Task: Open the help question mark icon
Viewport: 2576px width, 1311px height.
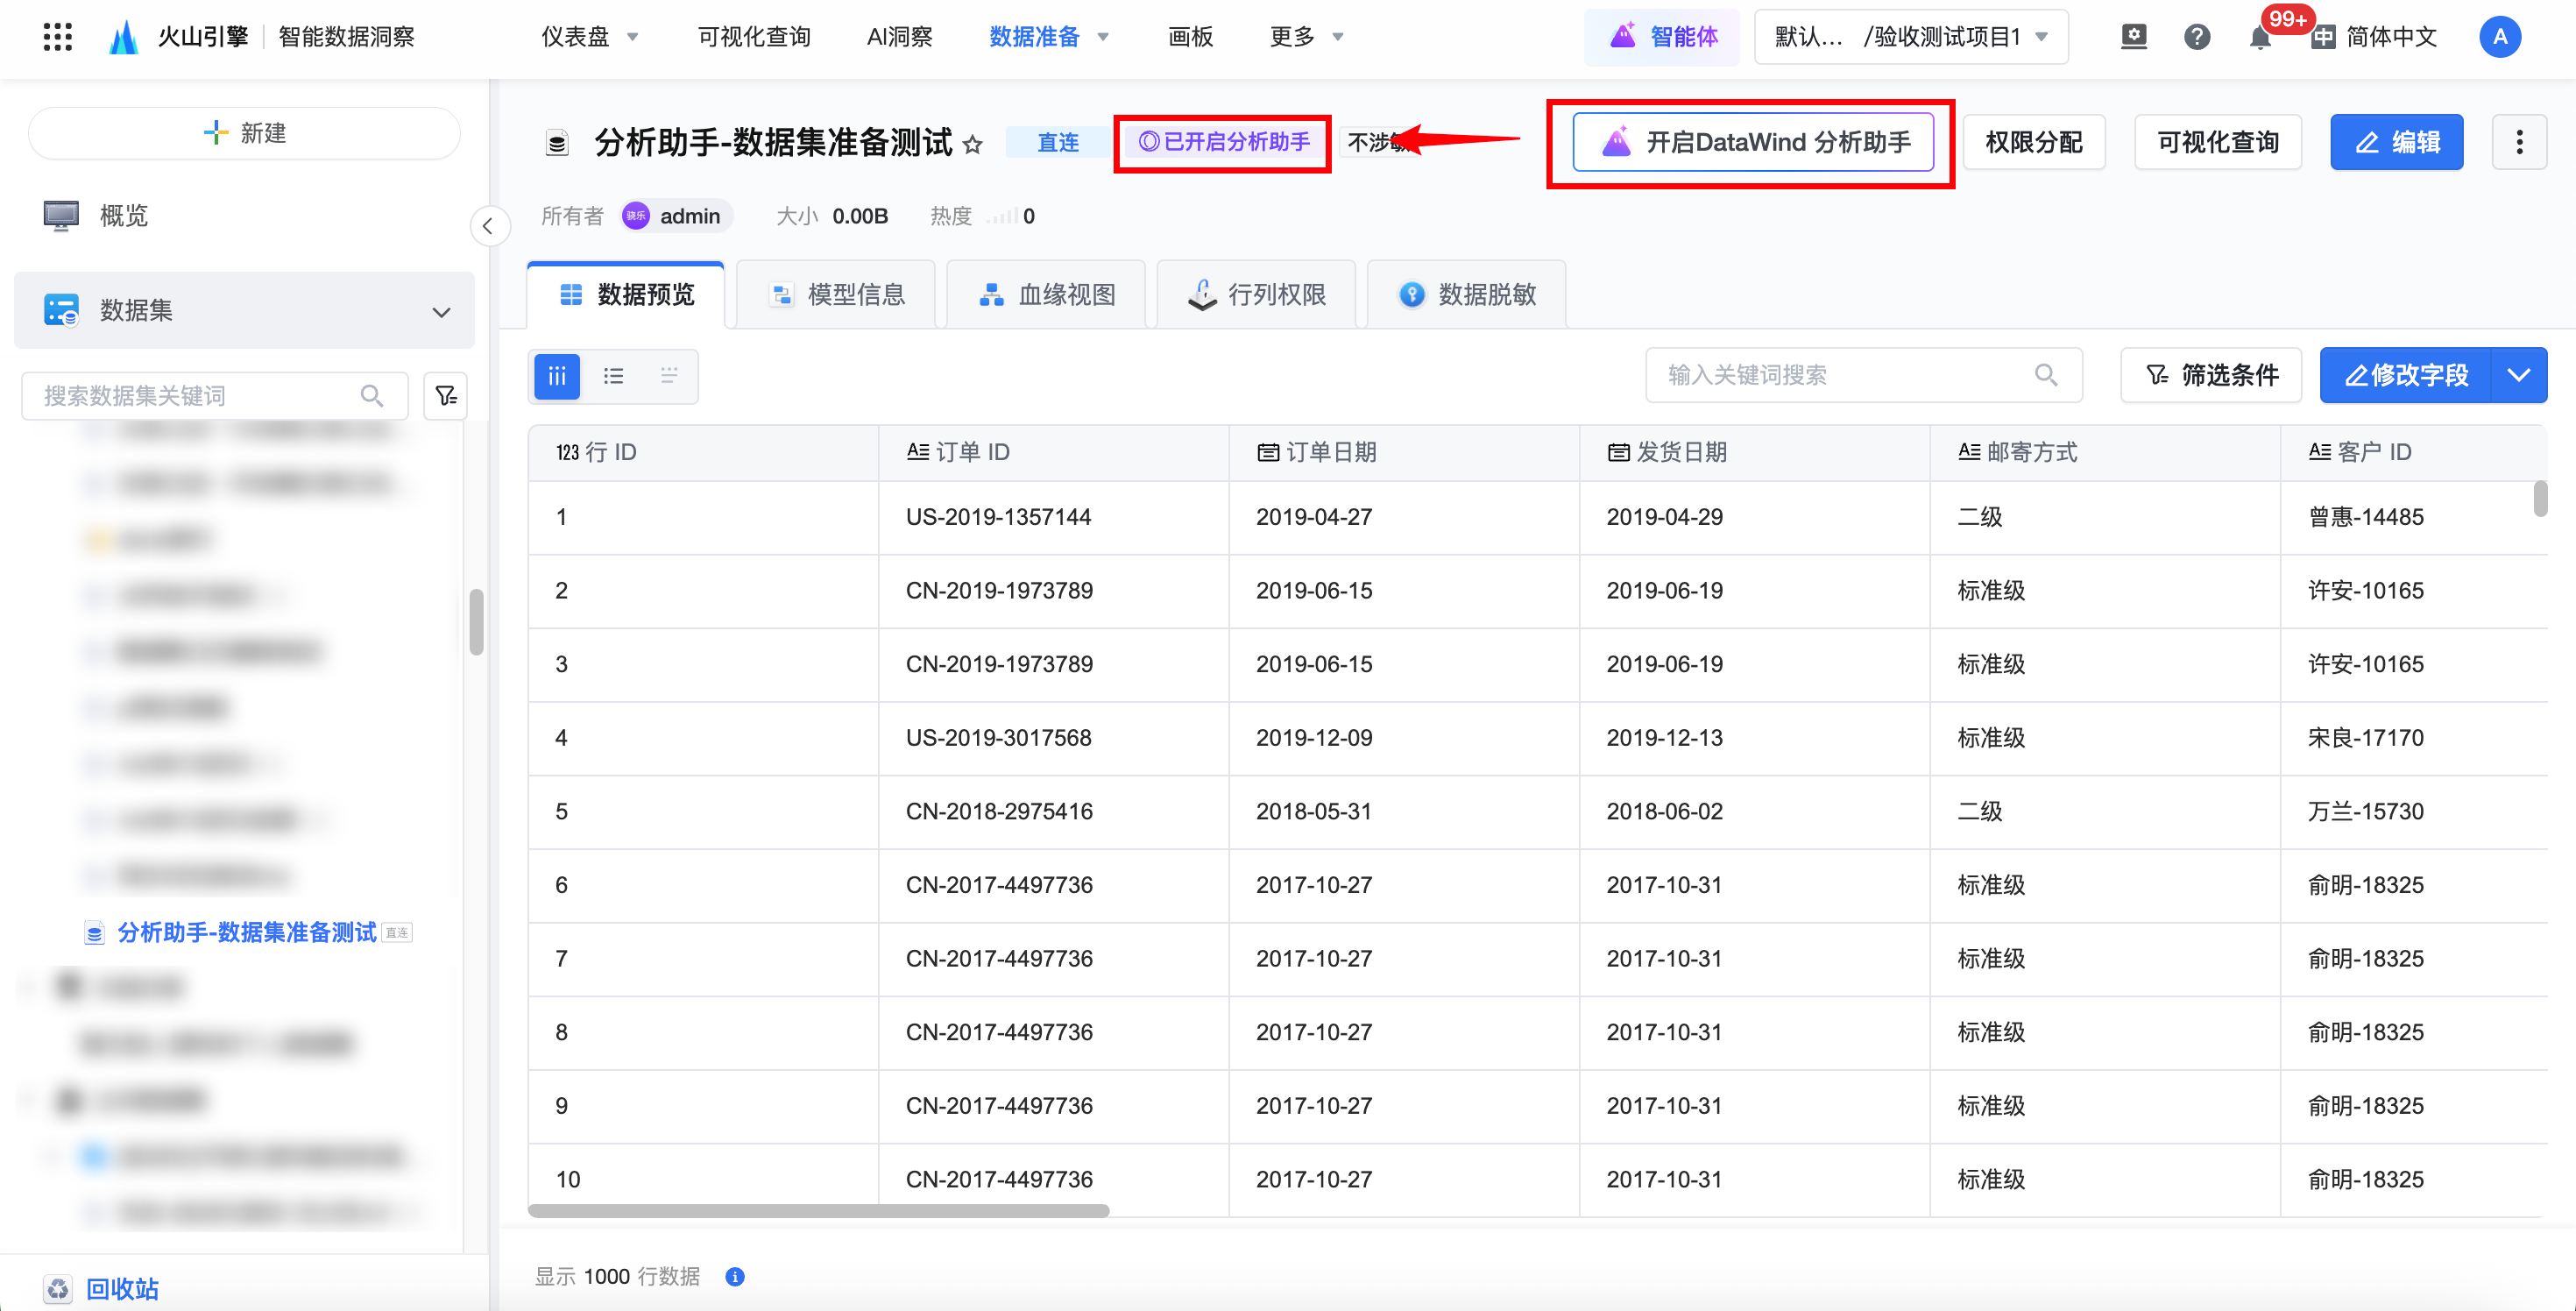Action: (x=2197, y=37)
